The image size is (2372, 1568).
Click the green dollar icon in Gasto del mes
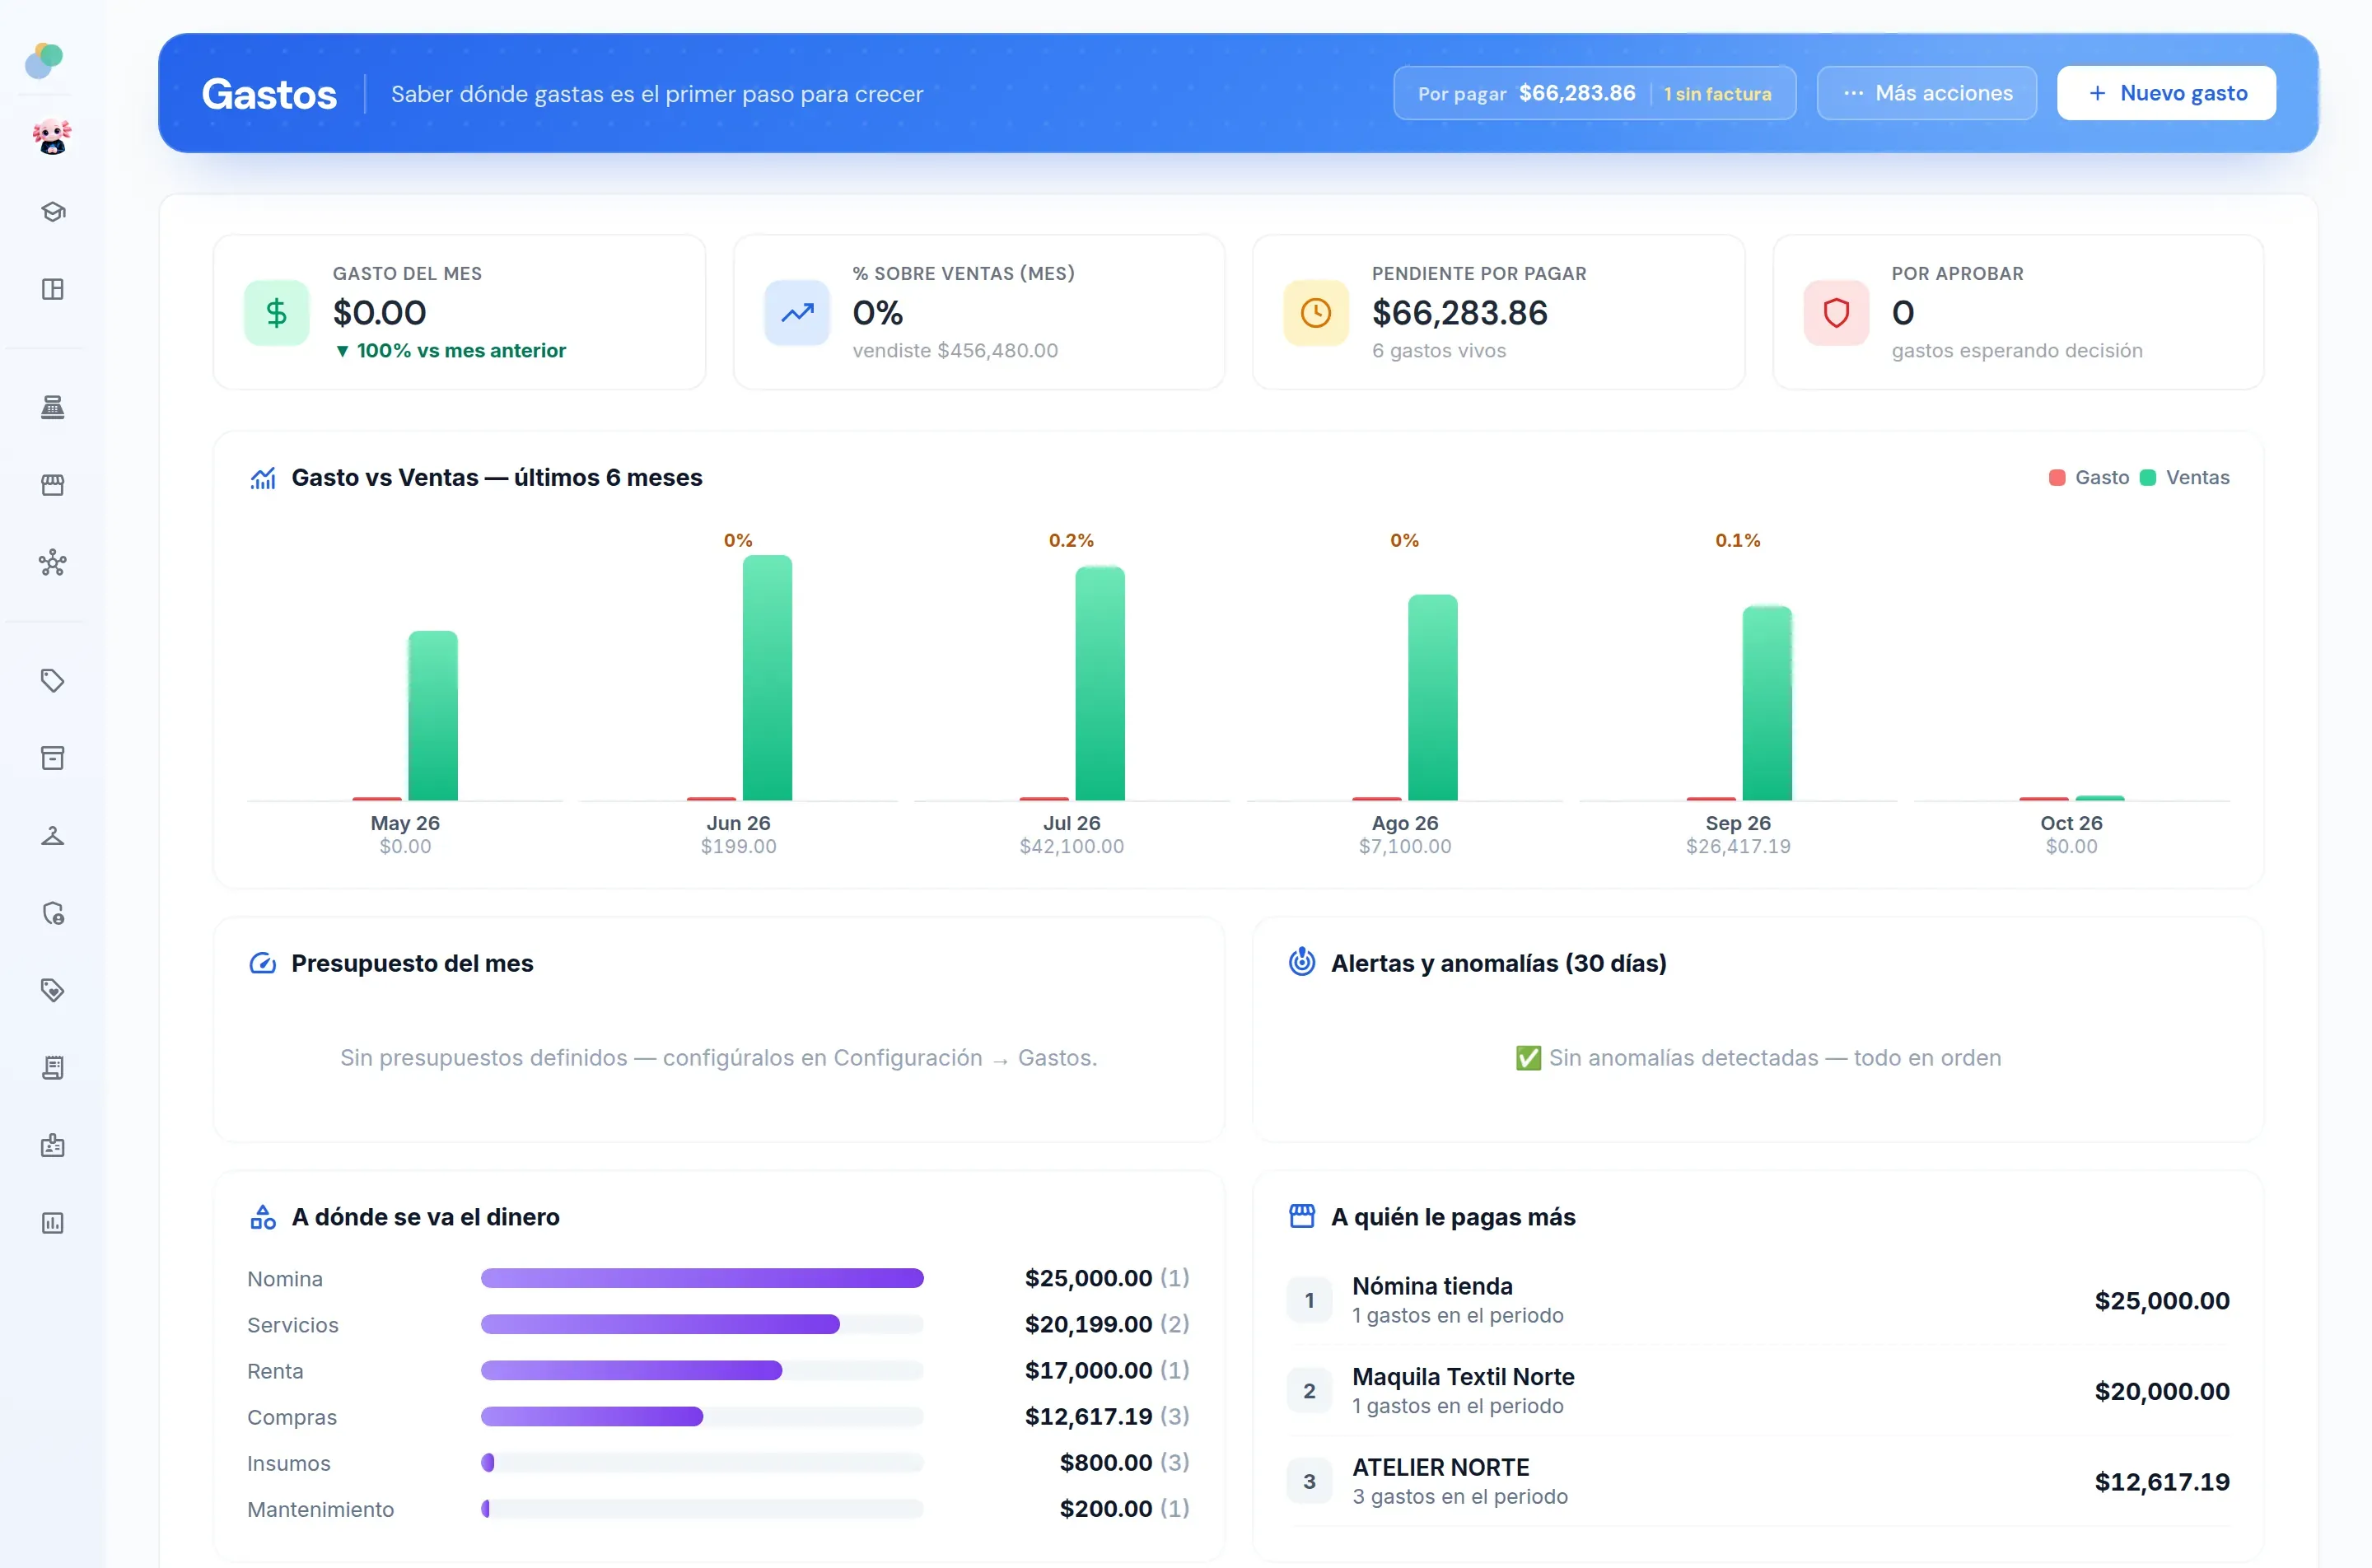[x=277, y=313]
